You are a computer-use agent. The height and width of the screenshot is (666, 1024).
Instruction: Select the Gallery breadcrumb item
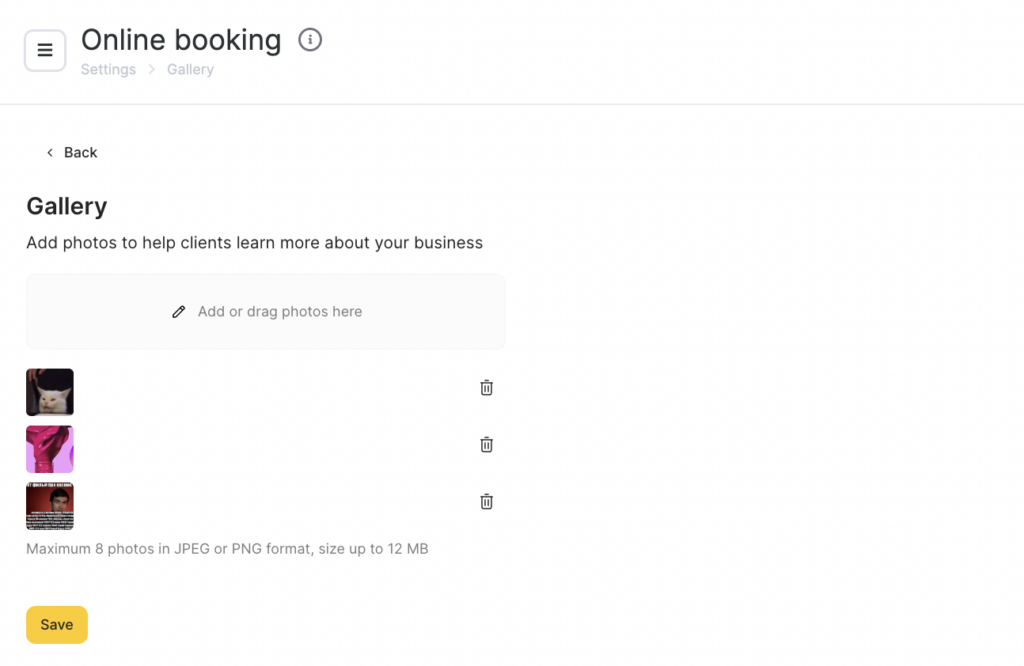point(190,70)
